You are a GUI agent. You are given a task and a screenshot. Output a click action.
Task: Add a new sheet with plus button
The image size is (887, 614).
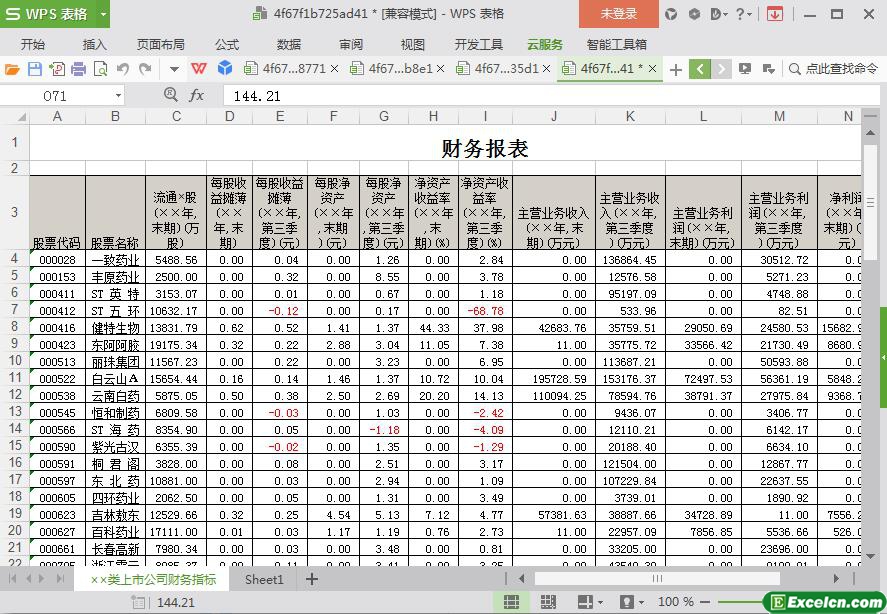tap(312, 579)
